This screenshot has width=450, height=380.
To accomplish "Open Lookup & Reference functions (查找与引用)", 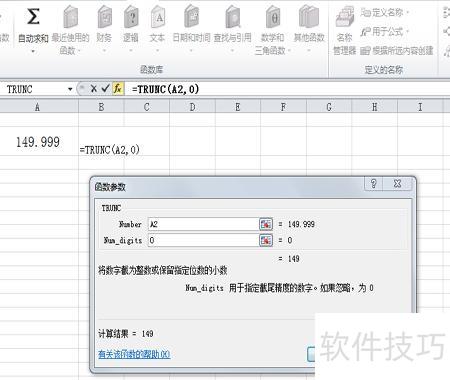I will [232, 29].
